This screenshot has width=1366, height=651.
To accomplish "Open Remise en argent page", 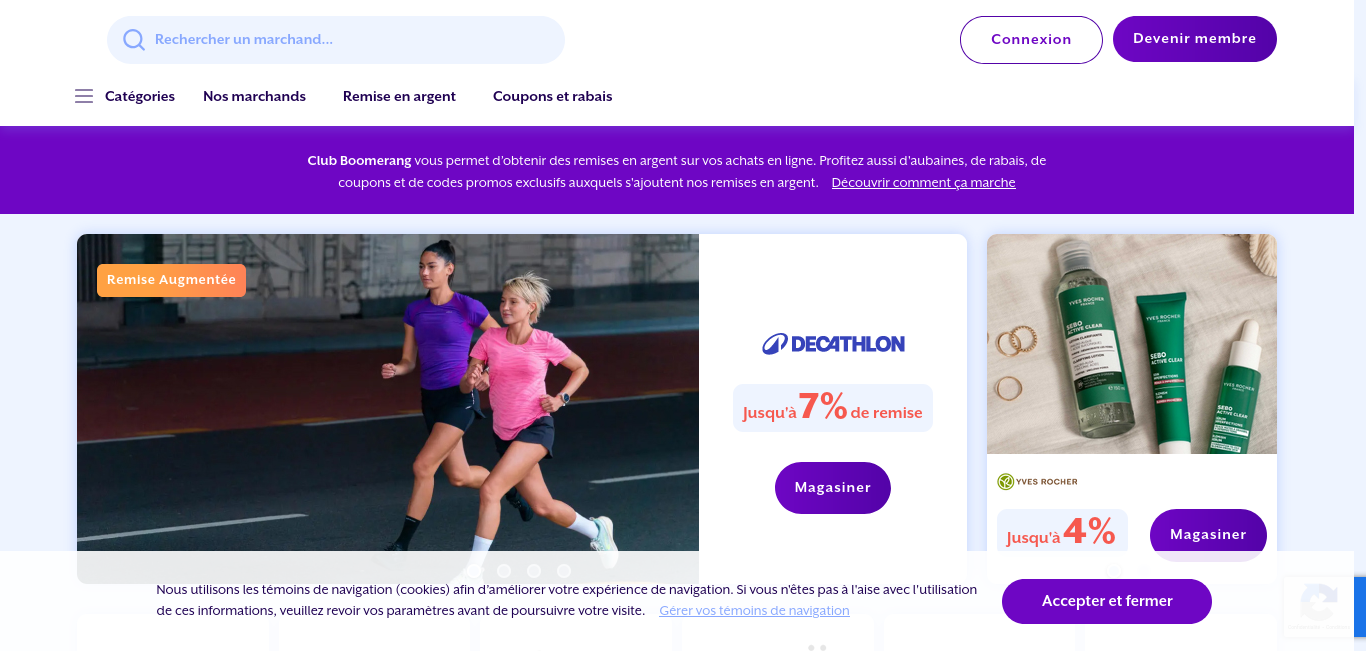I will point(399,96).
